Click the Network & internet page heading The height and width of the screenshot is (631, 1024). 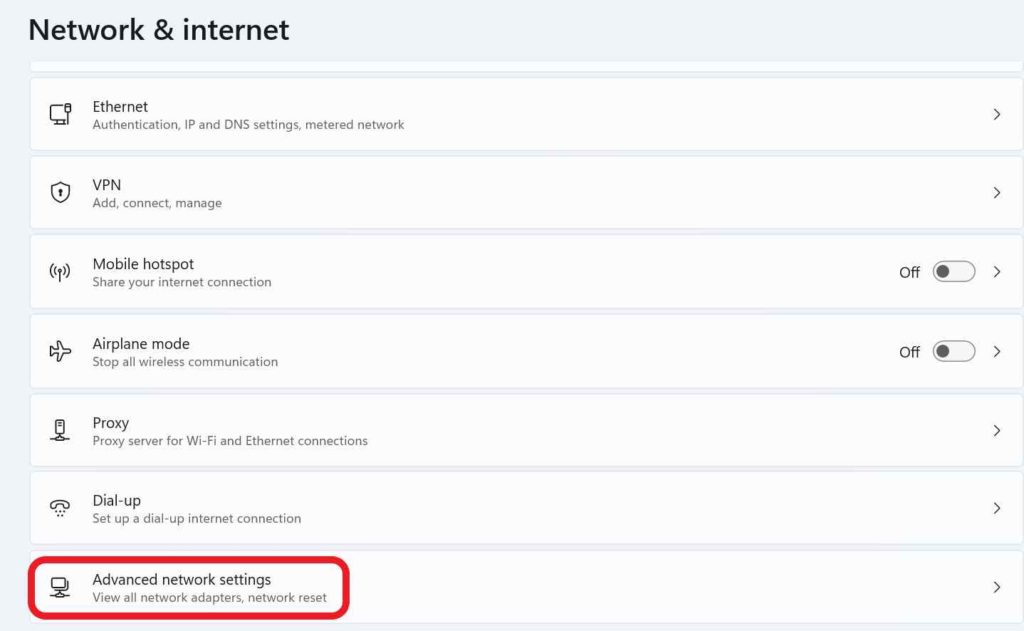tap(159, 30)
